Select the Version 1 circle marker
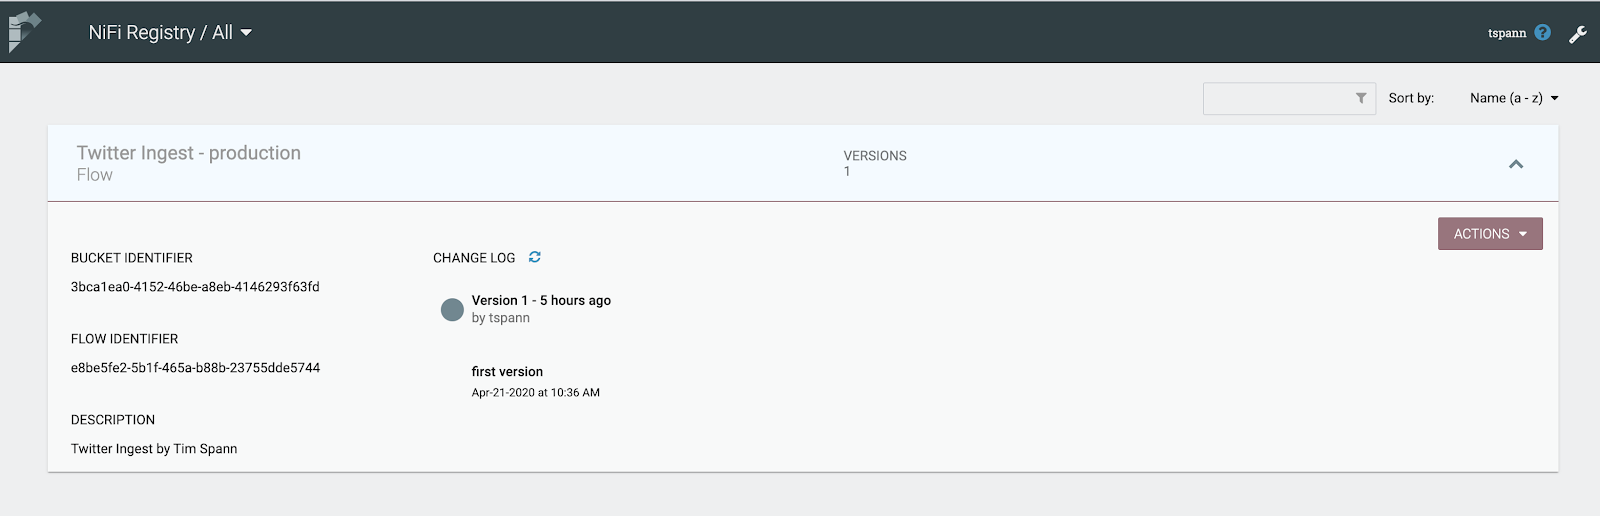This screenshot has width=1600, height=516. click(x=452, y=309)
